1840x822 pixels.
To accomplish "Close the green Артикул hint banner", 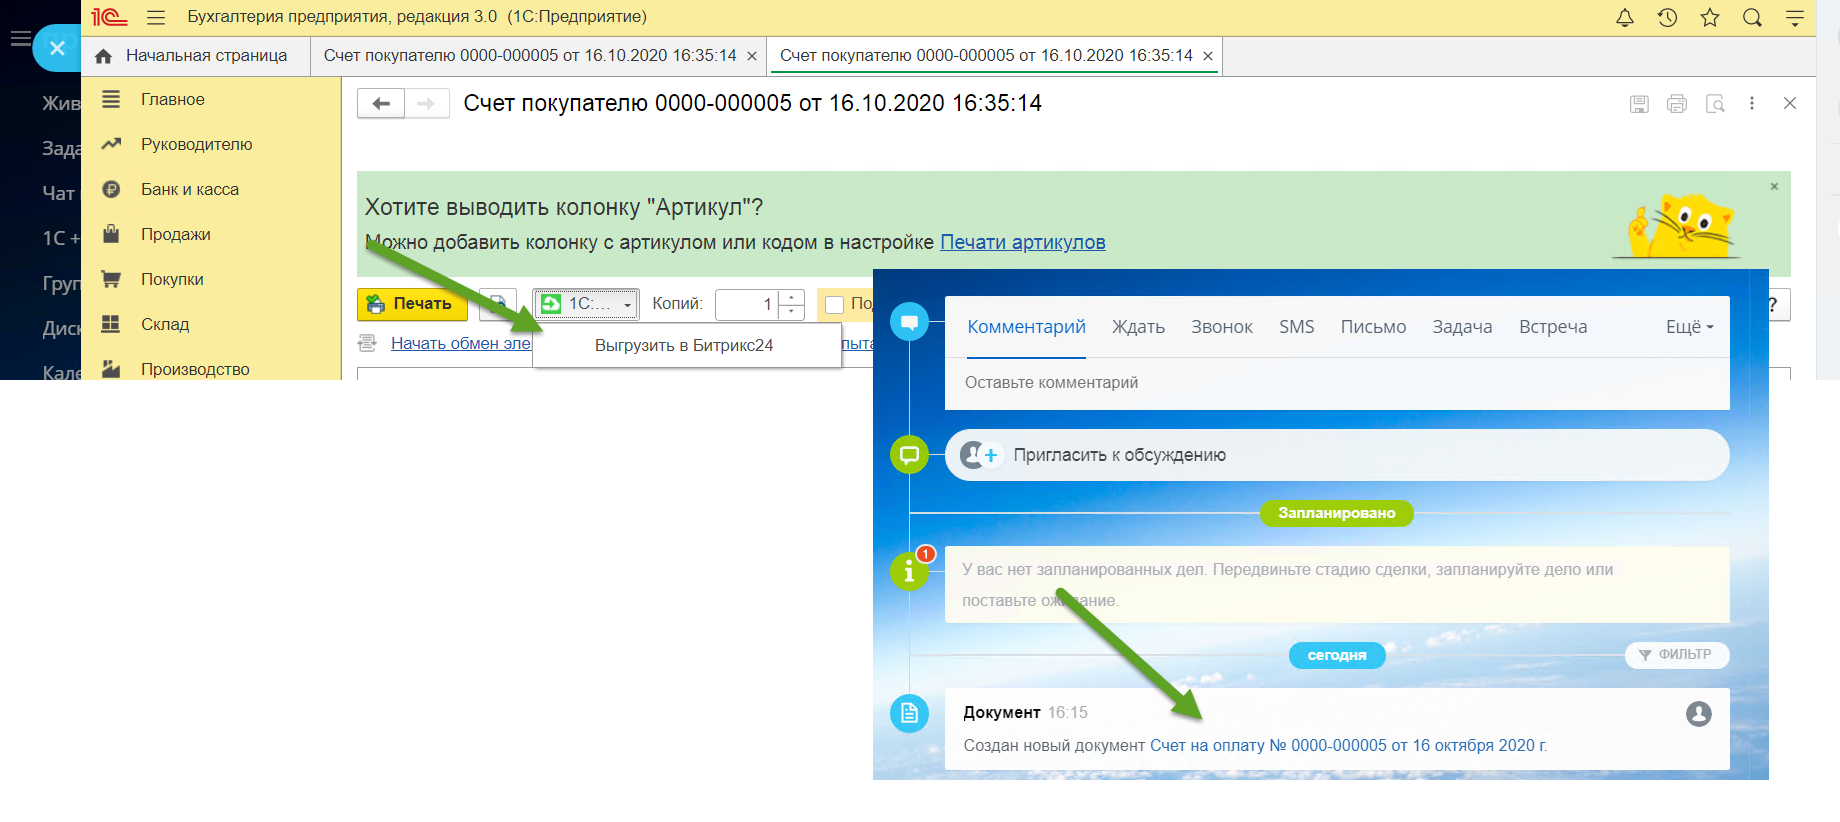I will click(1774, 186).
